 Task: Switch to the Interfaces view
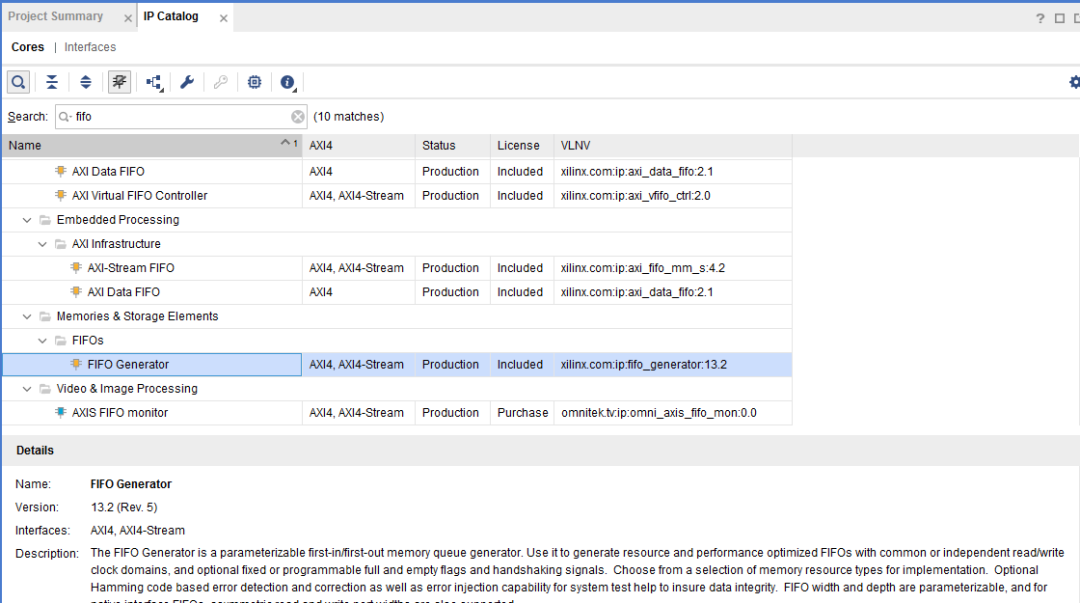(x=90, y=47)
